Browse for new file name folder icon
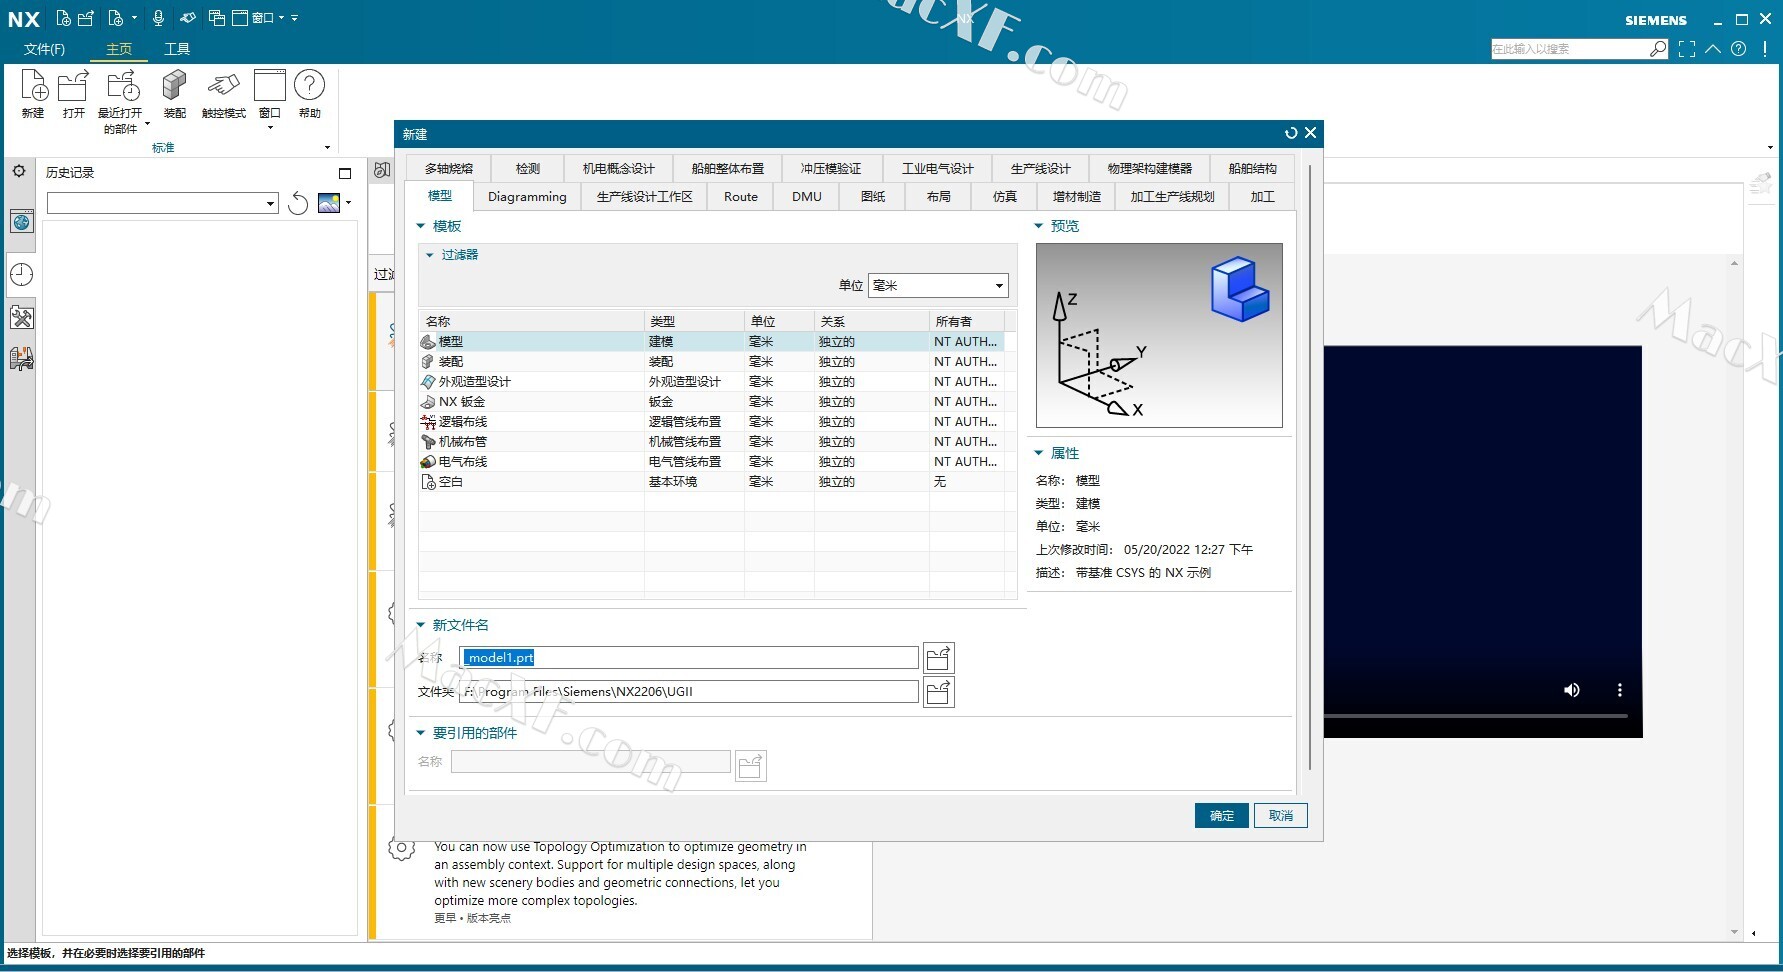Image resolution: width=1783 pixels, height=972 pixels. tap(939, 658)
